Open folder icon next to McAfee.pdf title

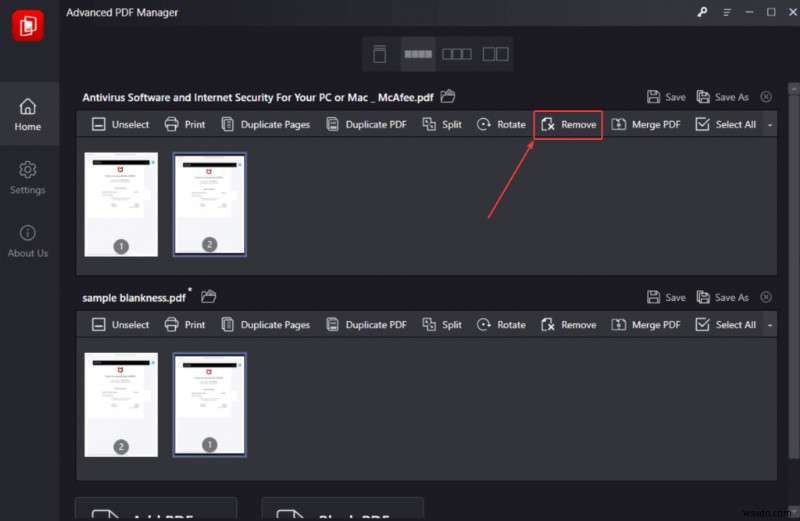448,96
